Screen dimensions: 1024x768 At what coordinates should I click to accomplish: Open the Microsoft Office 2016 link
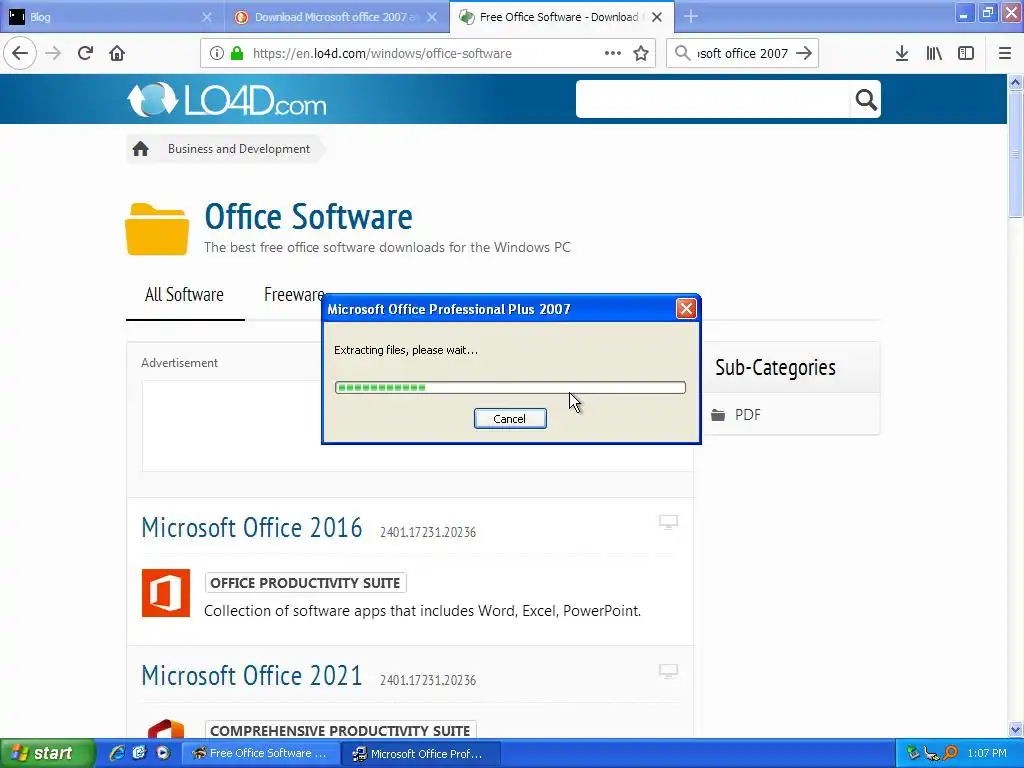pyautogui.click(x=252, y=528)
